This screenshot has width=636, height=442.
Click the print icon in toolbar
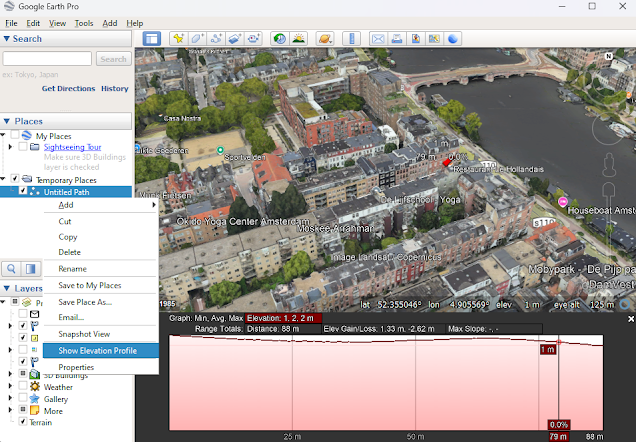(x=397, y=39)
